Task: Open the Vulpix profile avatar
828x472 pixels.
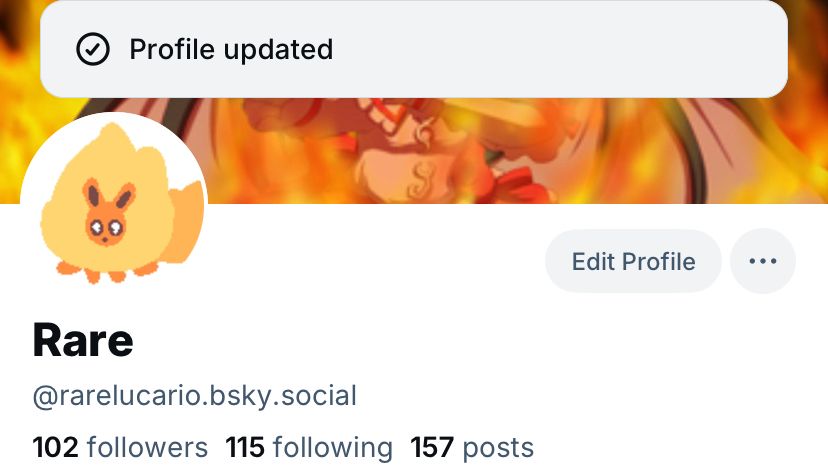Action: pyautogui.click(x=114, y=205)
